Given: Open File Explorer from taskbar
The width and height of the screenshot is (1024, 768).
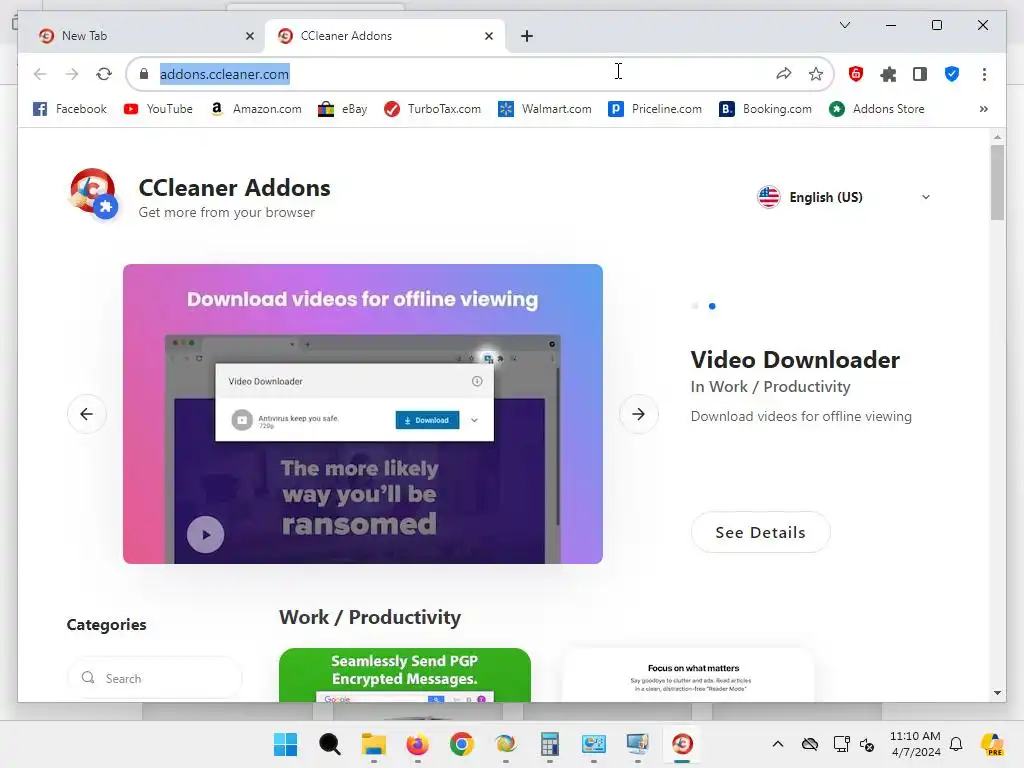Looking at the screenshot, I should click(x=374, y=744).
